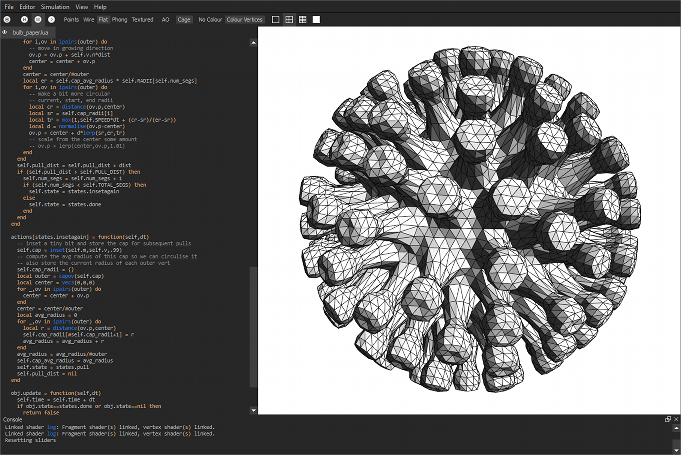The width and height of the screenshot is (681, 455).
Task: Choose the four-pane grid layout icon
Action: point(303,19)
